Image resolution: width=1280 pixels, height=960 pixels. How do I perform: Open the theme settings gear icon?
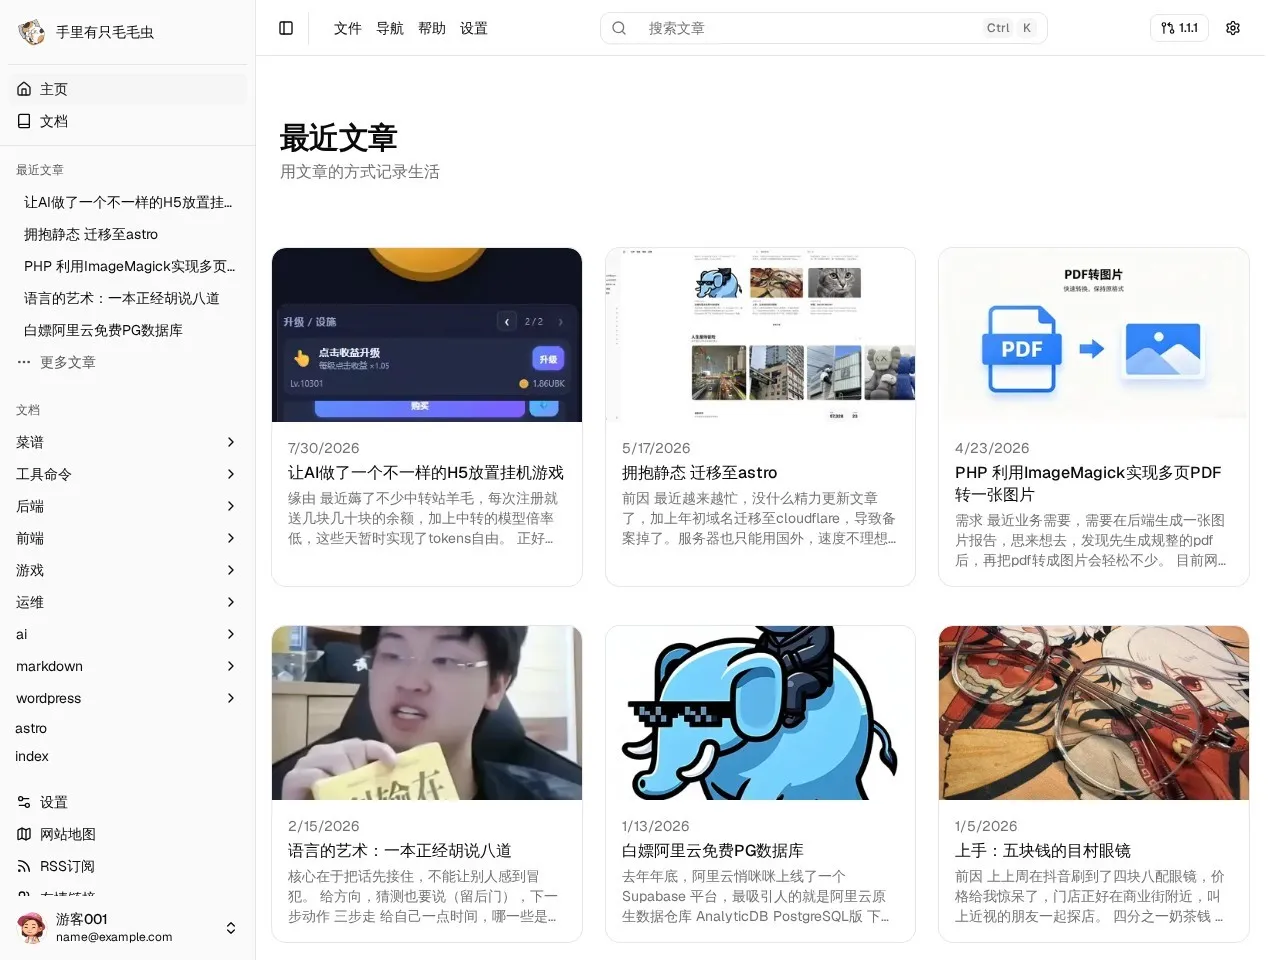click(1233, 28)
